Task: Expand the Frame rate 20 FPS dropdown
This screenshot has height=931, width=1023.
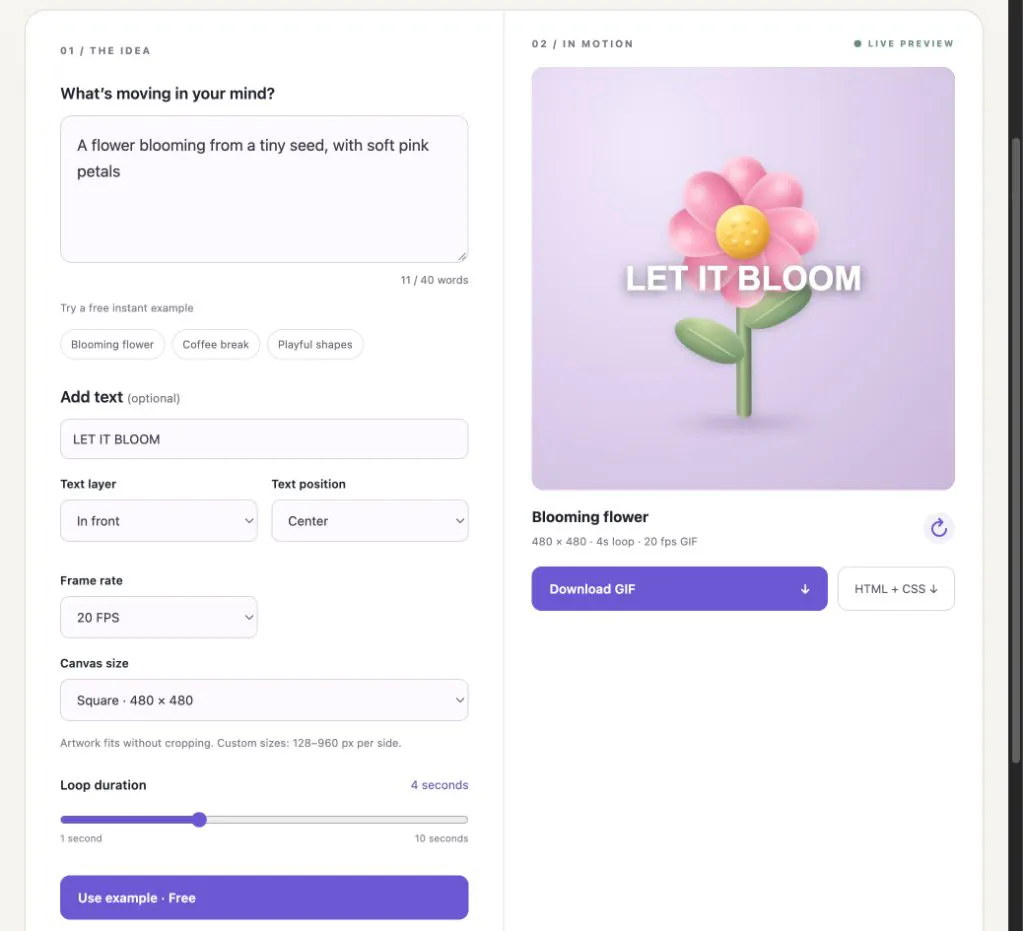Action: [159, 617]
